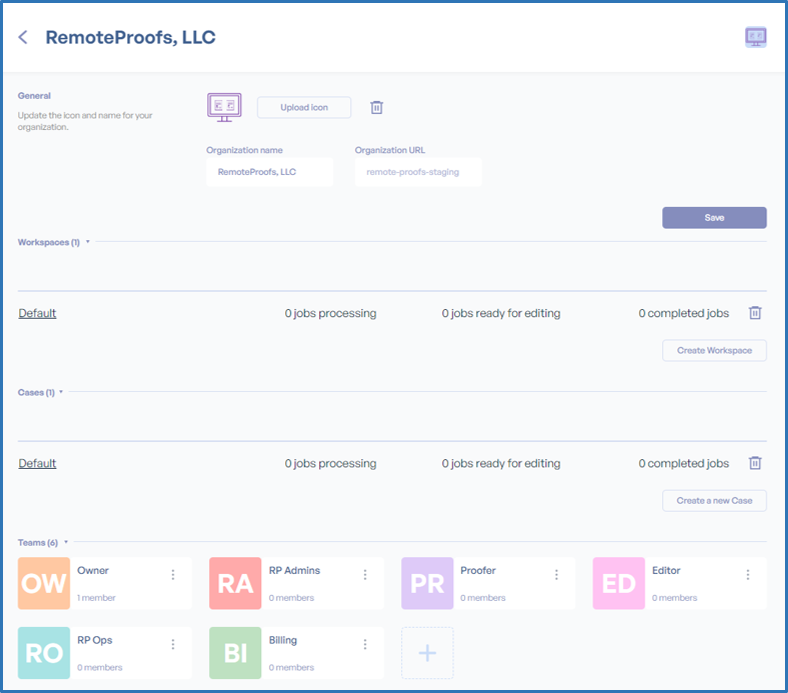
Task: Add a new team with plus tile
Action: tap(427, 653)
